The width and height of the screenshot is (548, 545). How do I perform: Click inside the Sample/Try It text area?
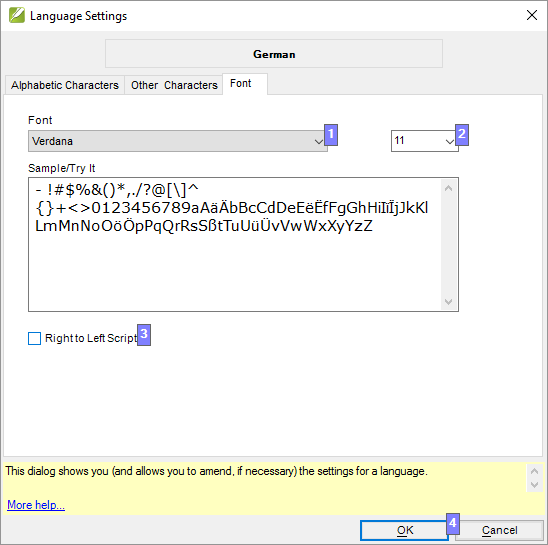click(x=235, y=244)
